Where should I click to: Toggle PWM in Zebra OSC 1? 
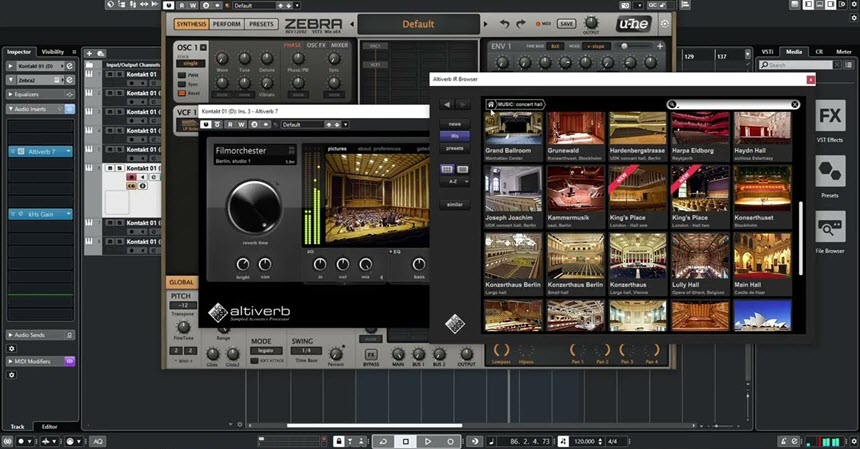(182, 75)
